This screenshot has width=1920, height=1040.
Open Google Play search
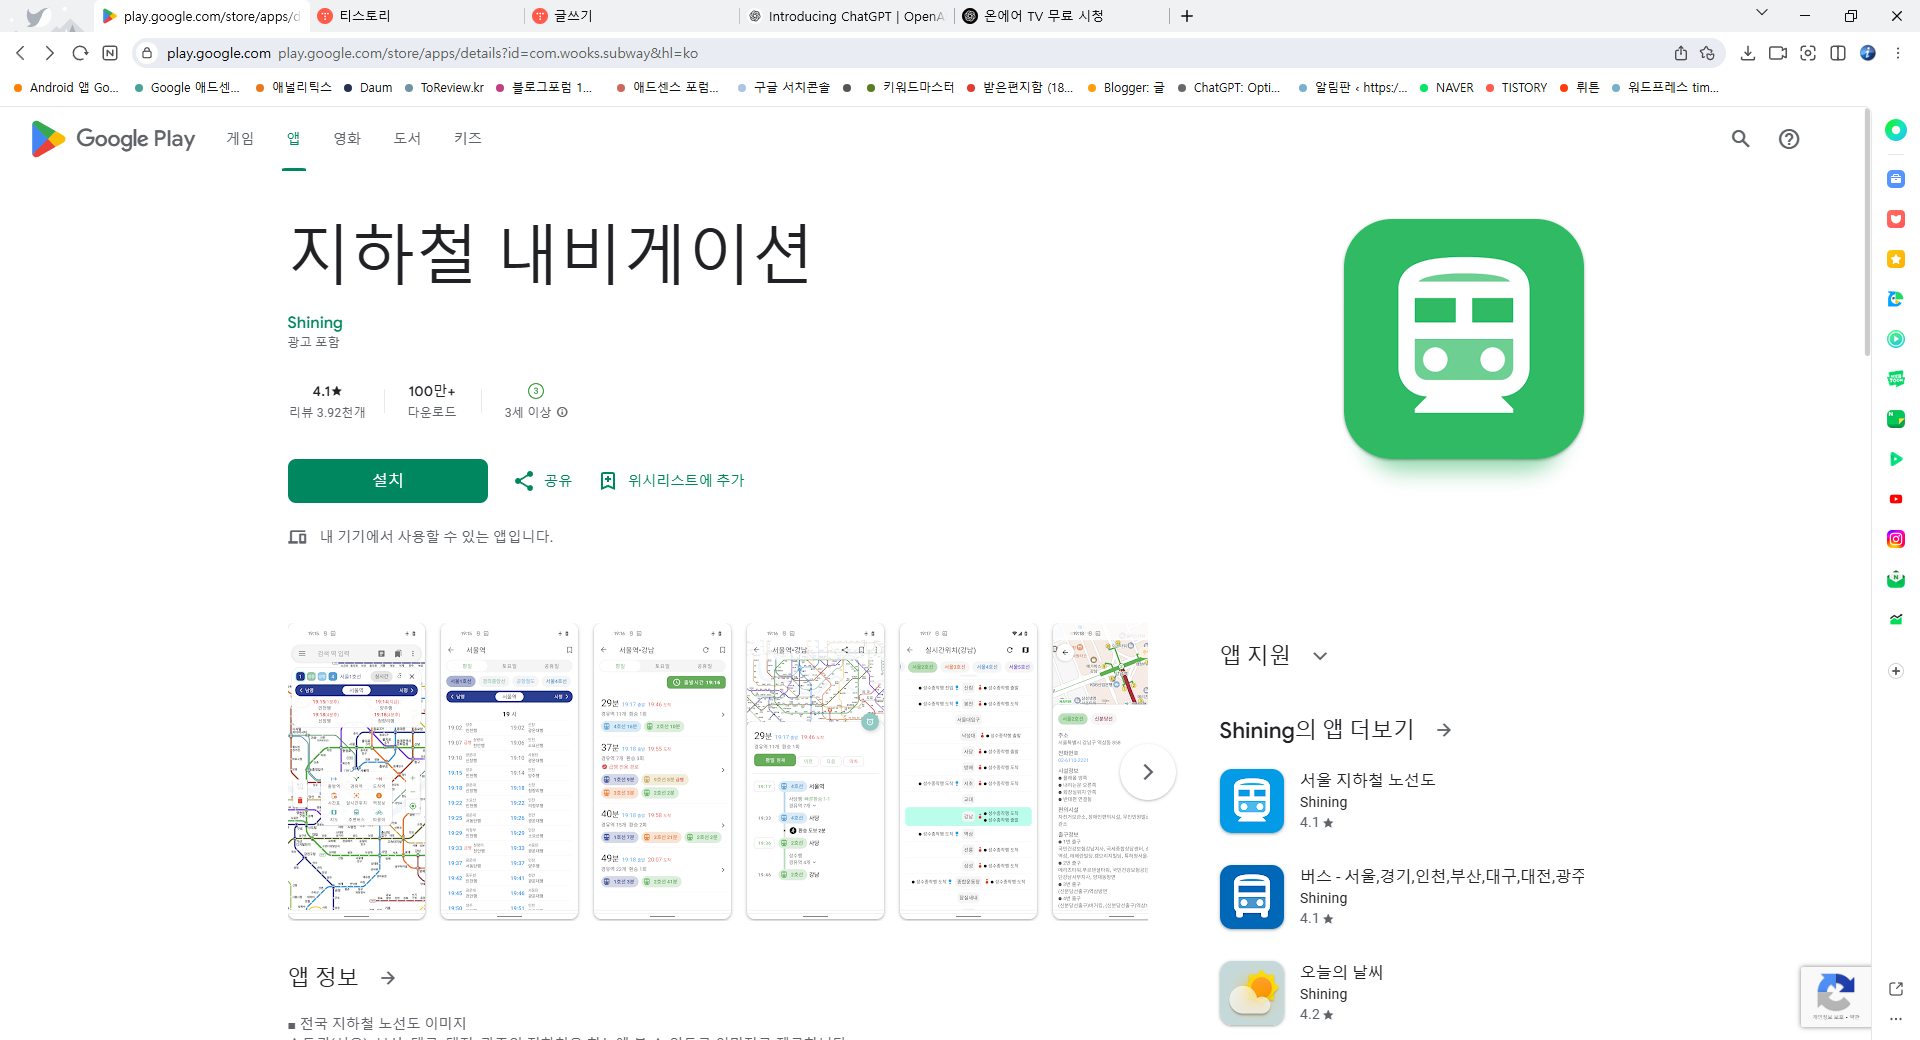click(1741, 139)
